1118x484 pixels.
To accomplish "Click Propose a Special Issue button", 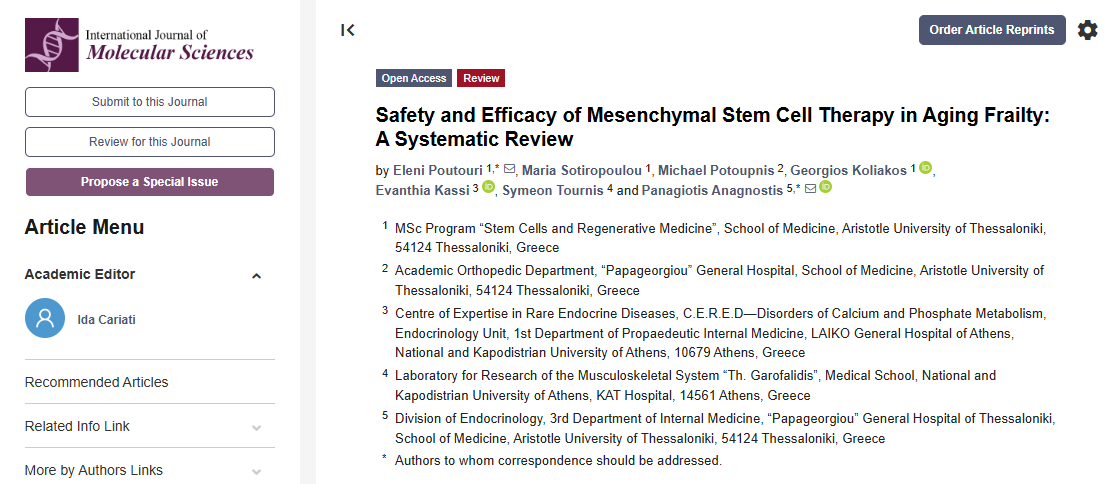I will click(150, 182).
